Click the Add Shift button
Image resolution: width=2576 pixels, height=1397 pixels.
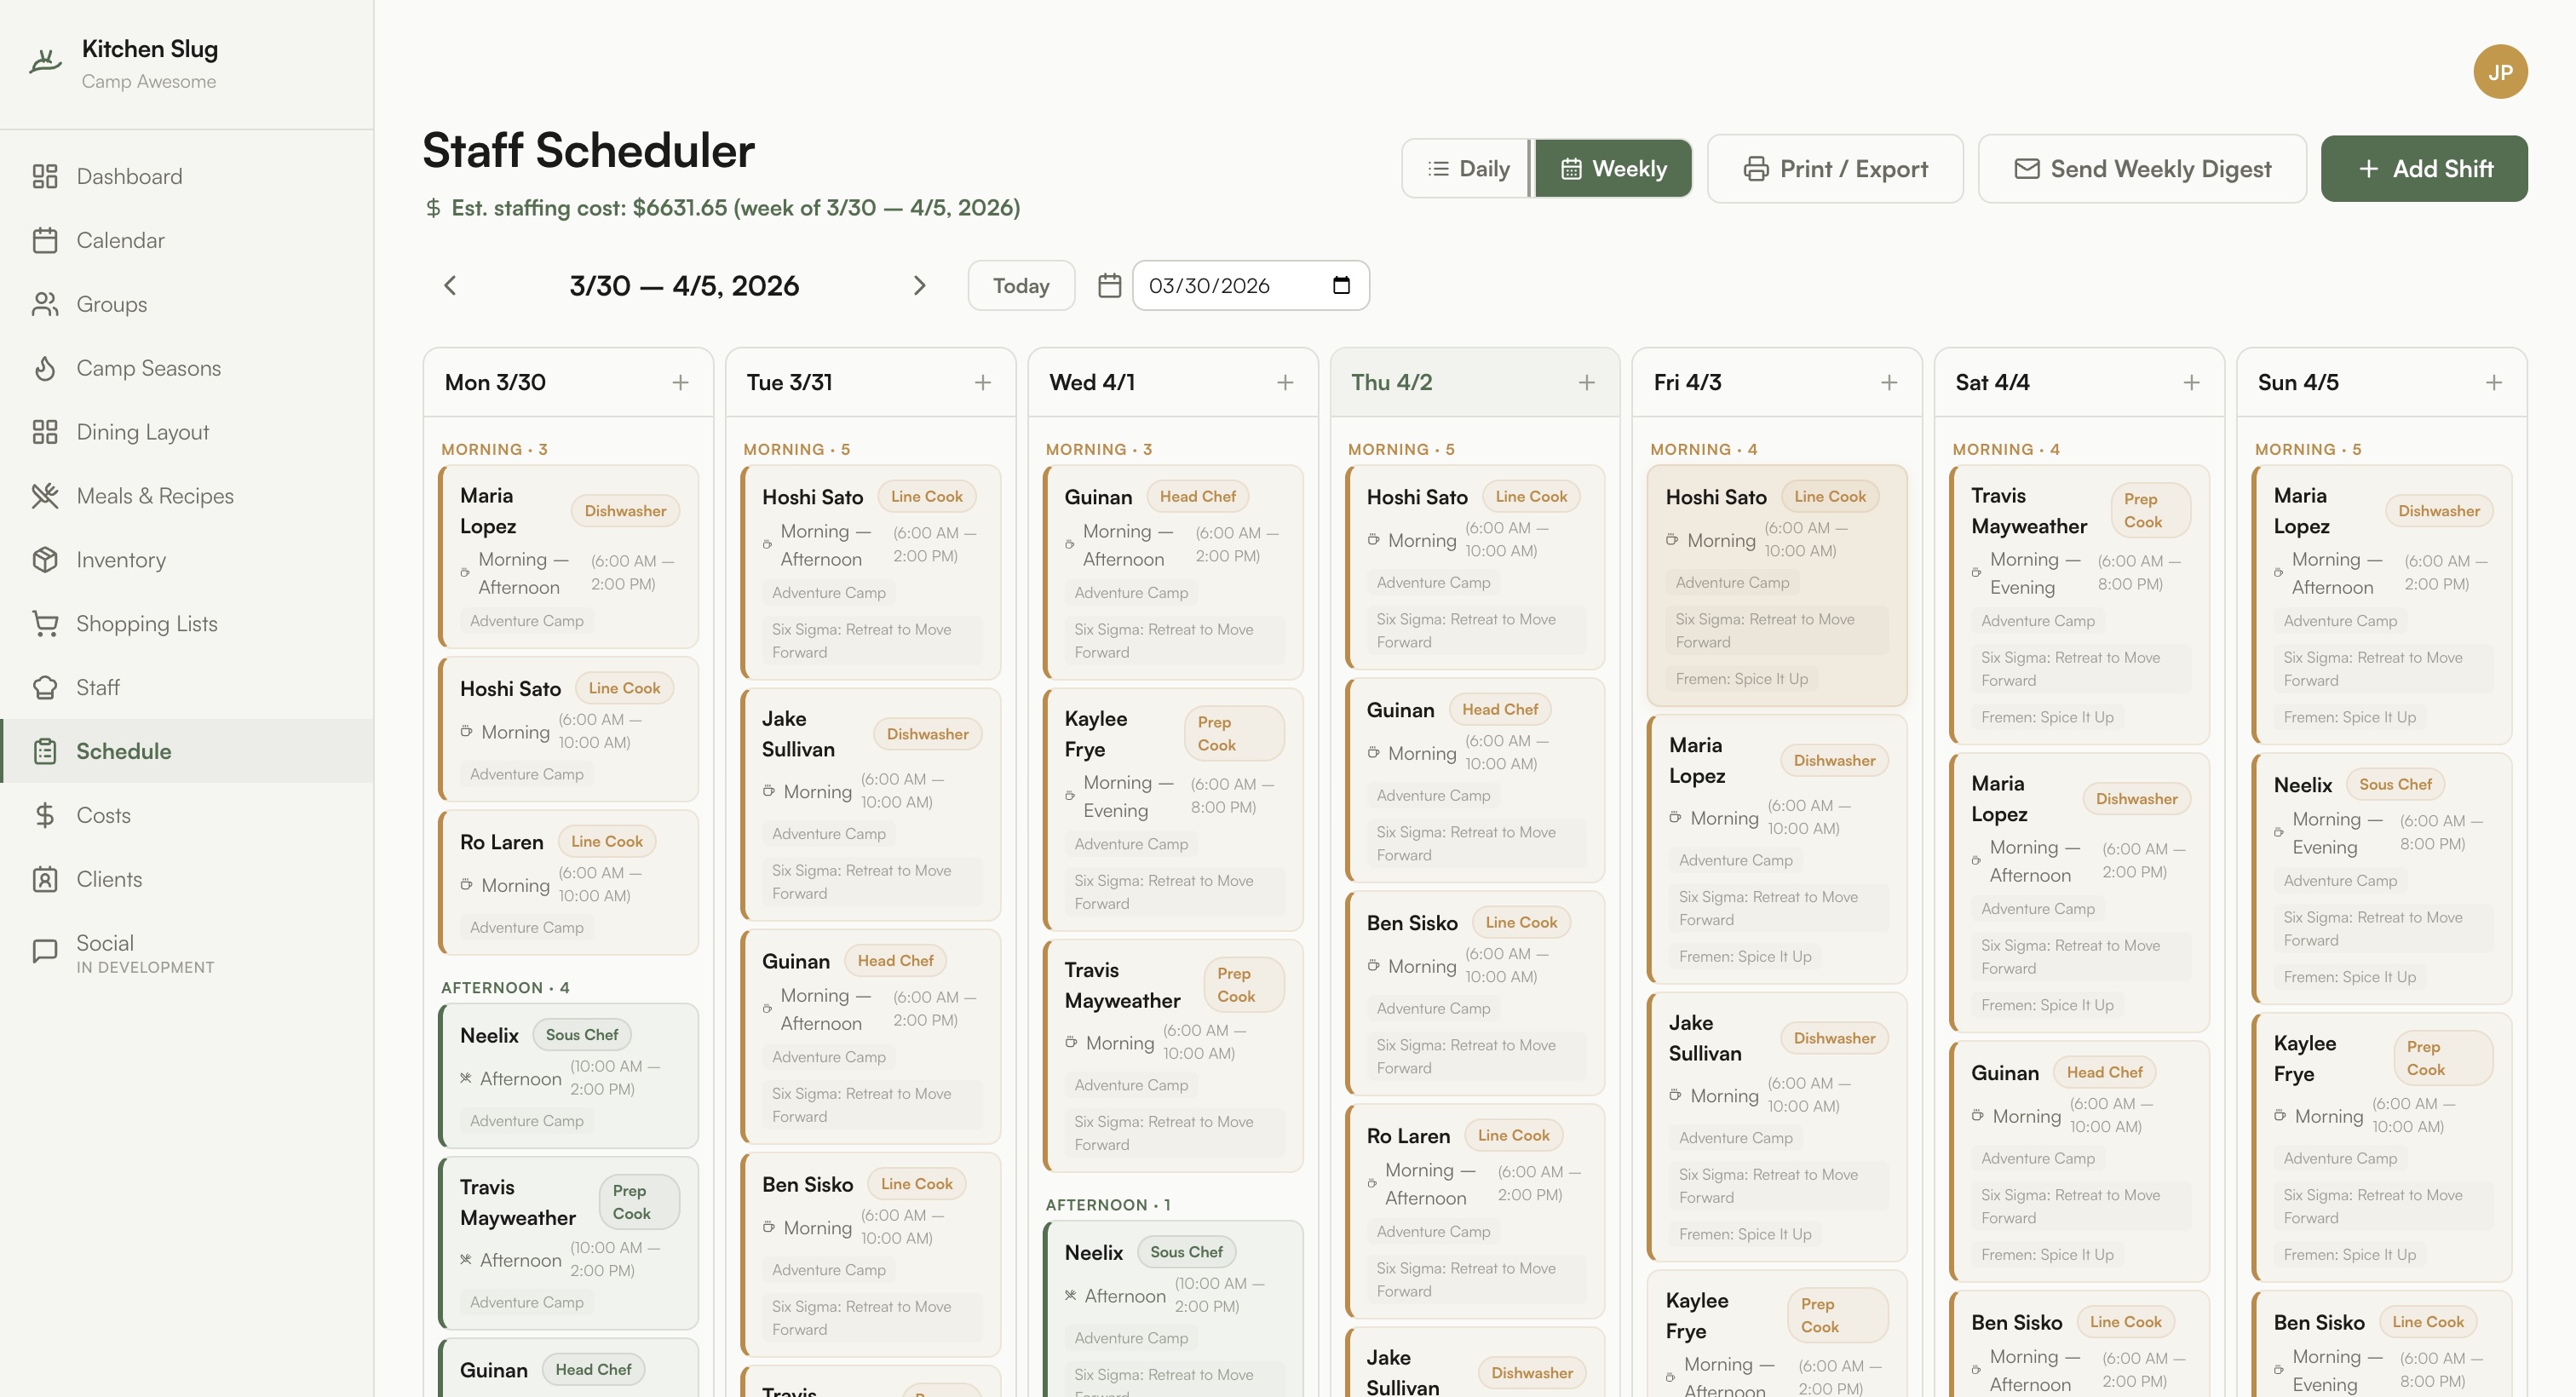click(x=2424, y=169)
